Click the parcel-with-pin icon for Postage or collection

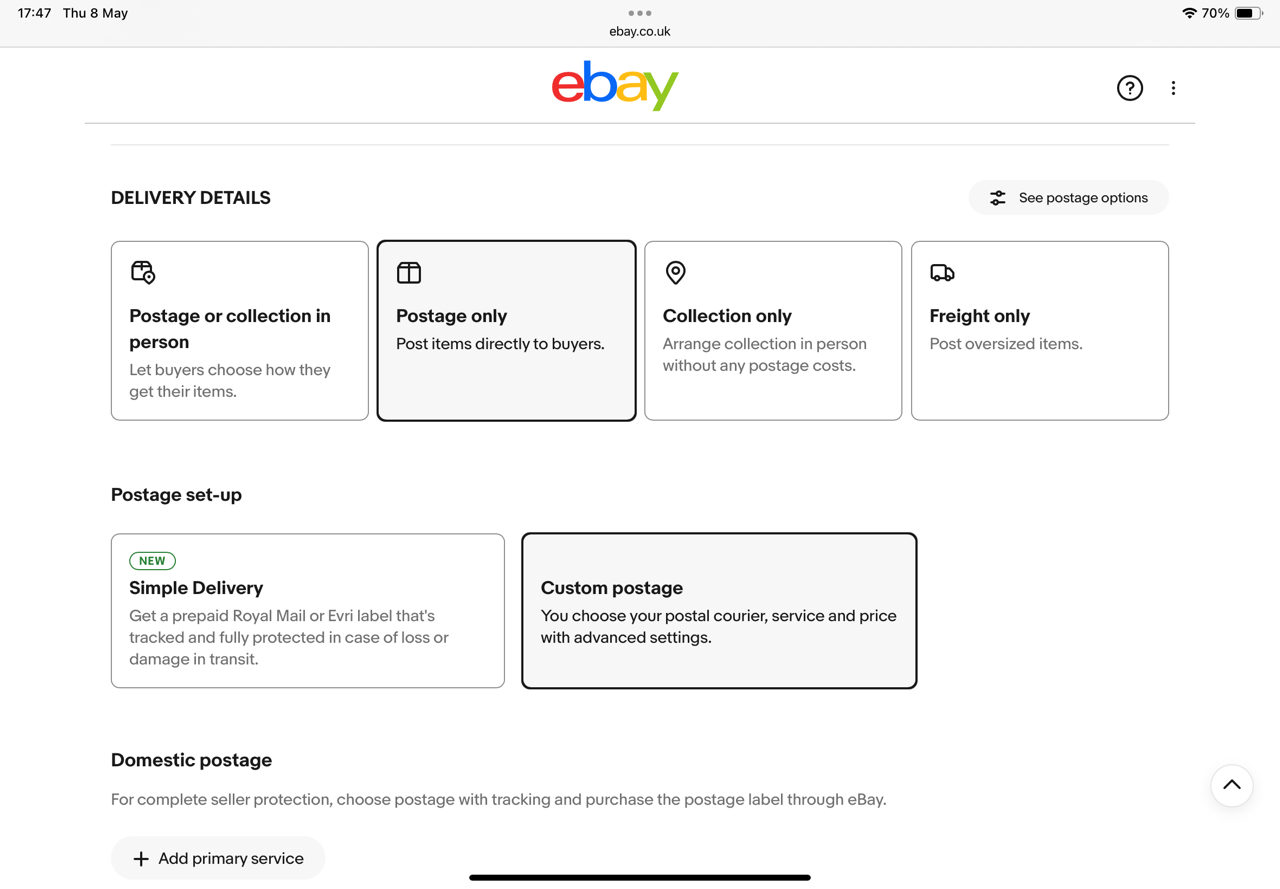tap(143, 272)
